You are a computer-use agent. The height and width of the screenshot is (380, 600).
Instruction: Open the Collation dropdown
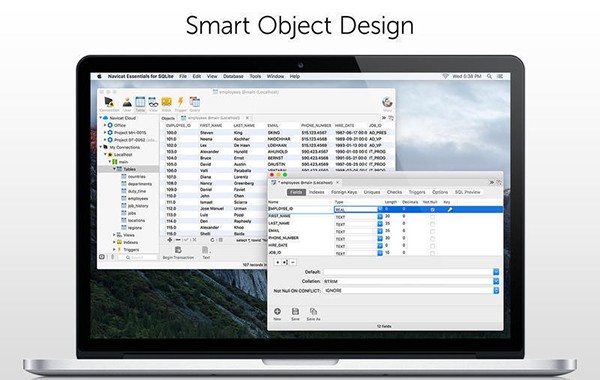(x=496, y=281)
